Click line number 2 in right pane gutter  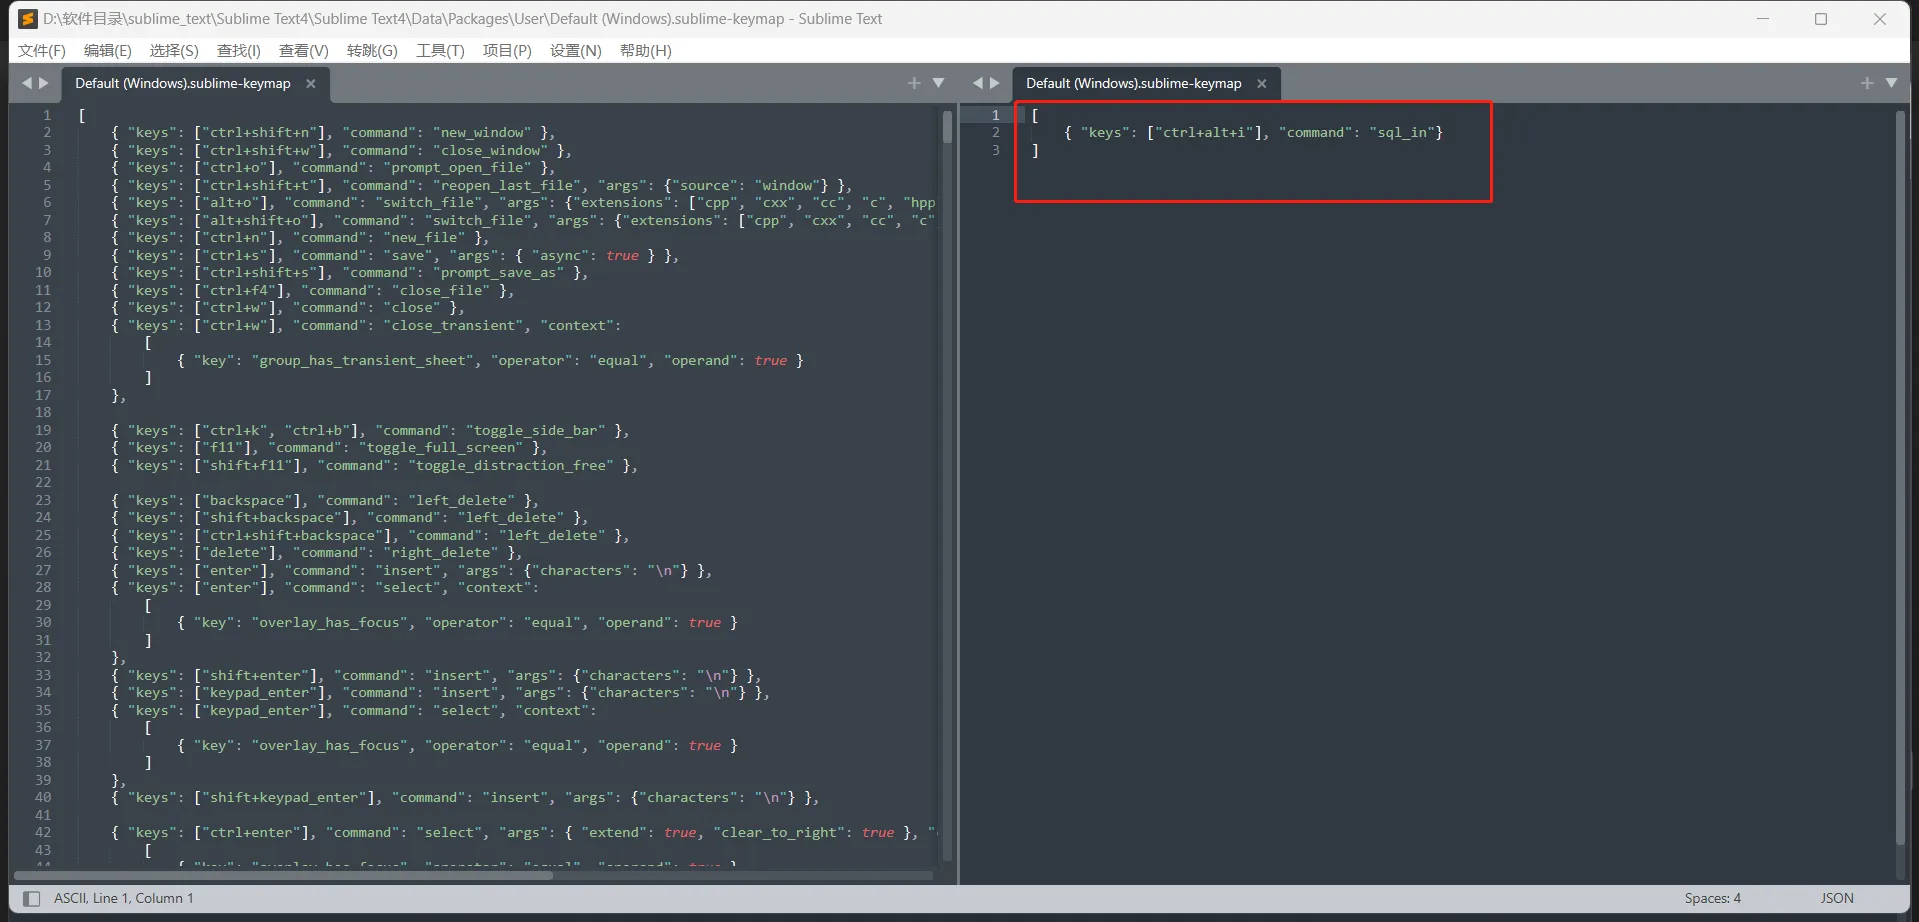(995, 132)
